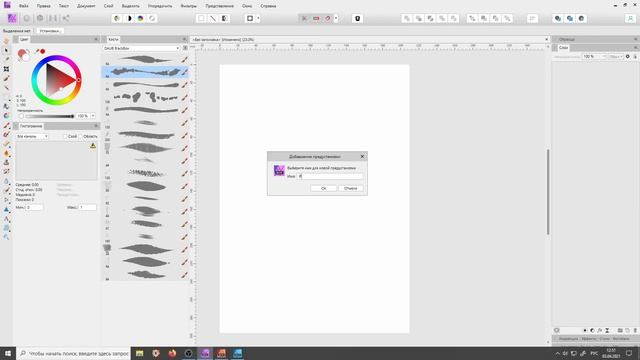Click the taskbar search box

point(73,353)
